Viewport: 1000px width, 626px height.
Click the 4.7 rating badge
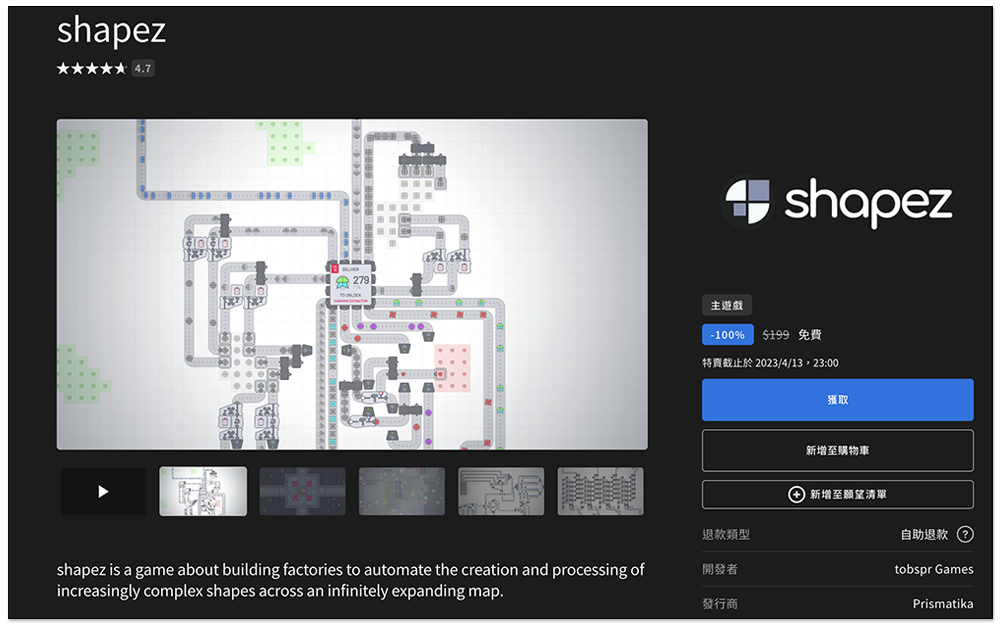pyautogui.click(x=143, y=69)
